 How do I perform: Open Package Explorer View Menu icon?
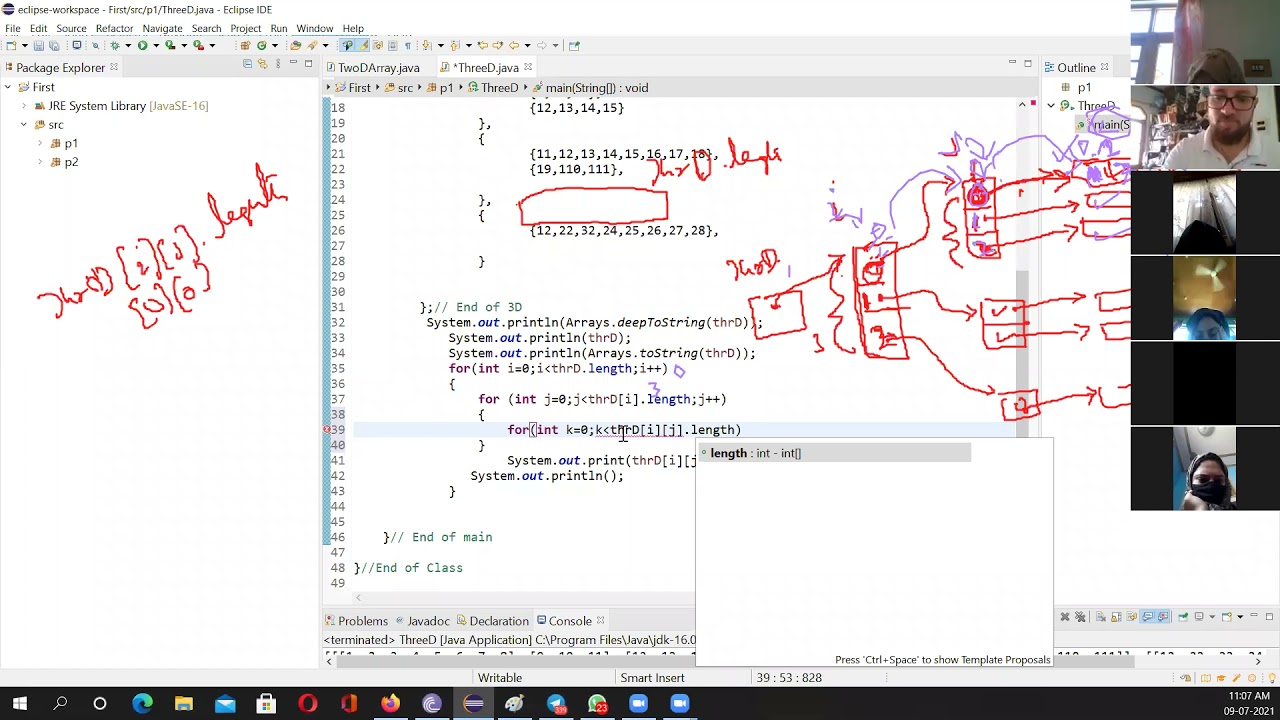(278, 65)
